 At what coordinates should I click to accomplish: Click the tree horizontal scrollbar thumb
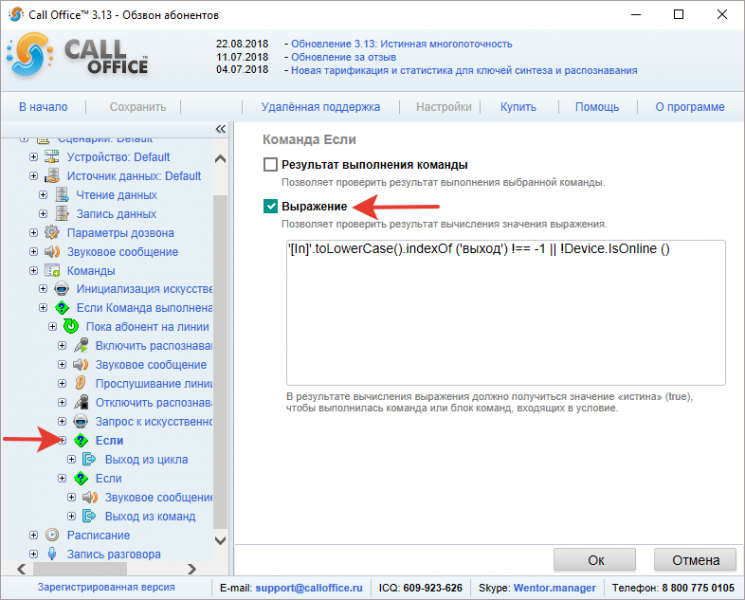point(80,569)
